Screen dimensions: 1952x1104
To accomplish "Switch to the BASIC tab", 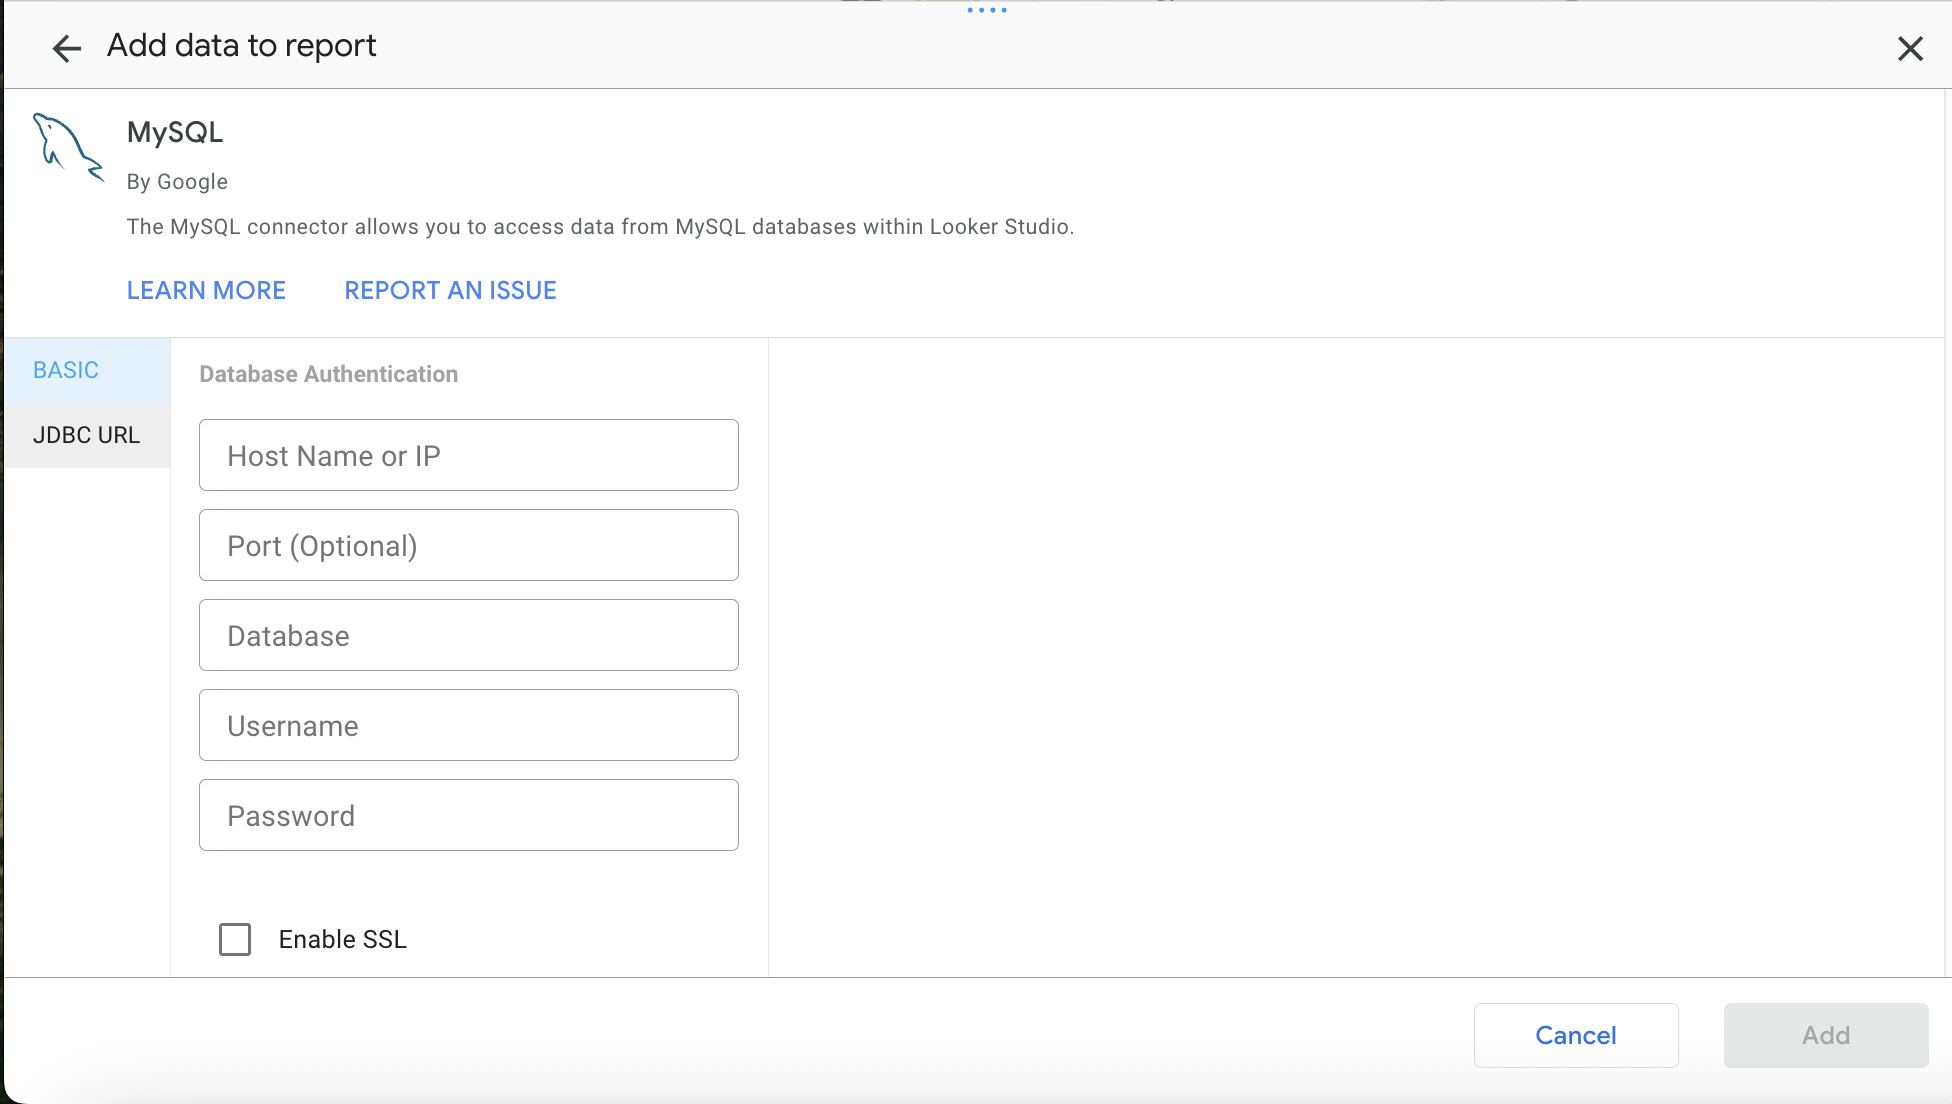I will 66,370.
